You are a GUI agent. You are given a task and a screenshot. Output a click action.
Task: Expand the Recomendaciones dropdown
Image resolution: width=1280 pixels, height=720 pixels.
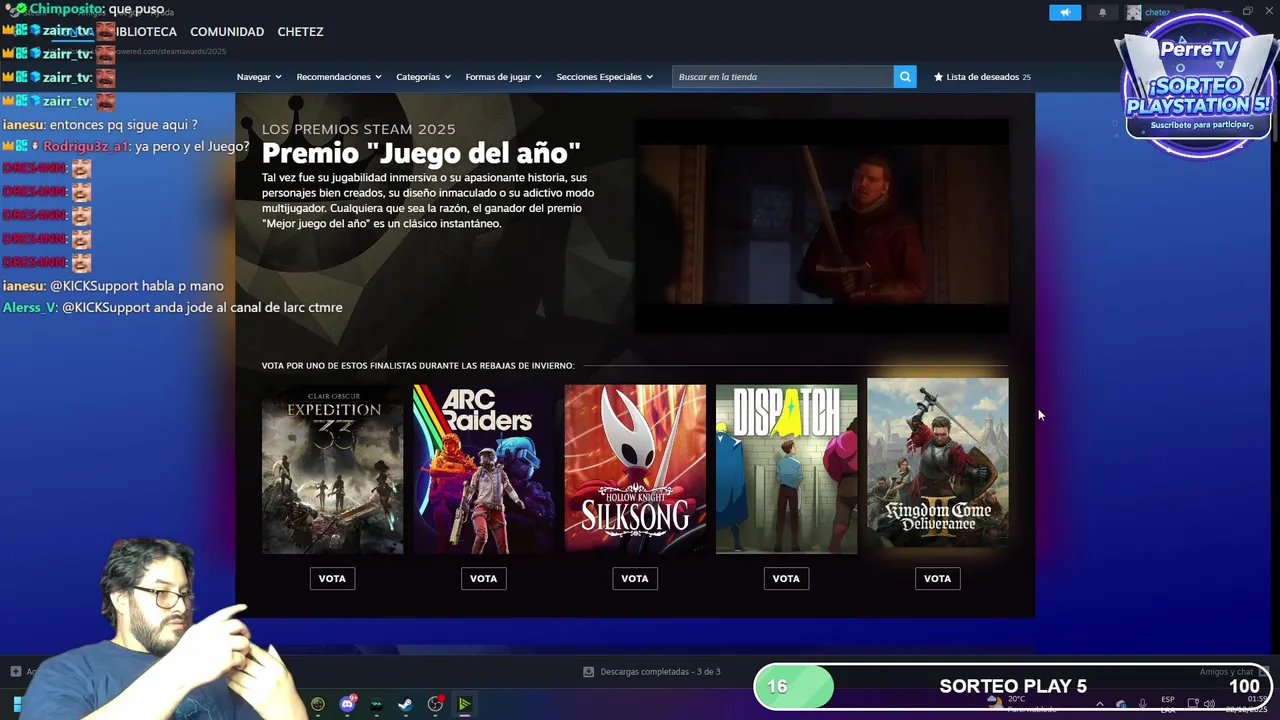click(x=339, y=77)
